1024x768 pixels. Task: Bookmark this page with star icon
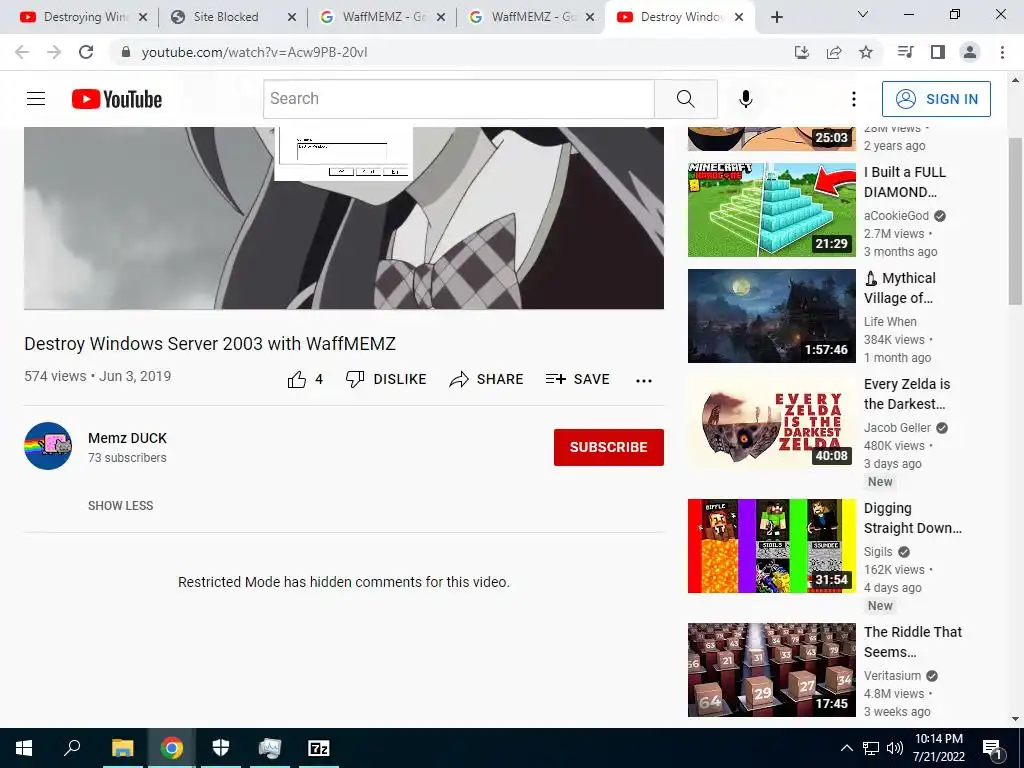(x=866, y=52)
